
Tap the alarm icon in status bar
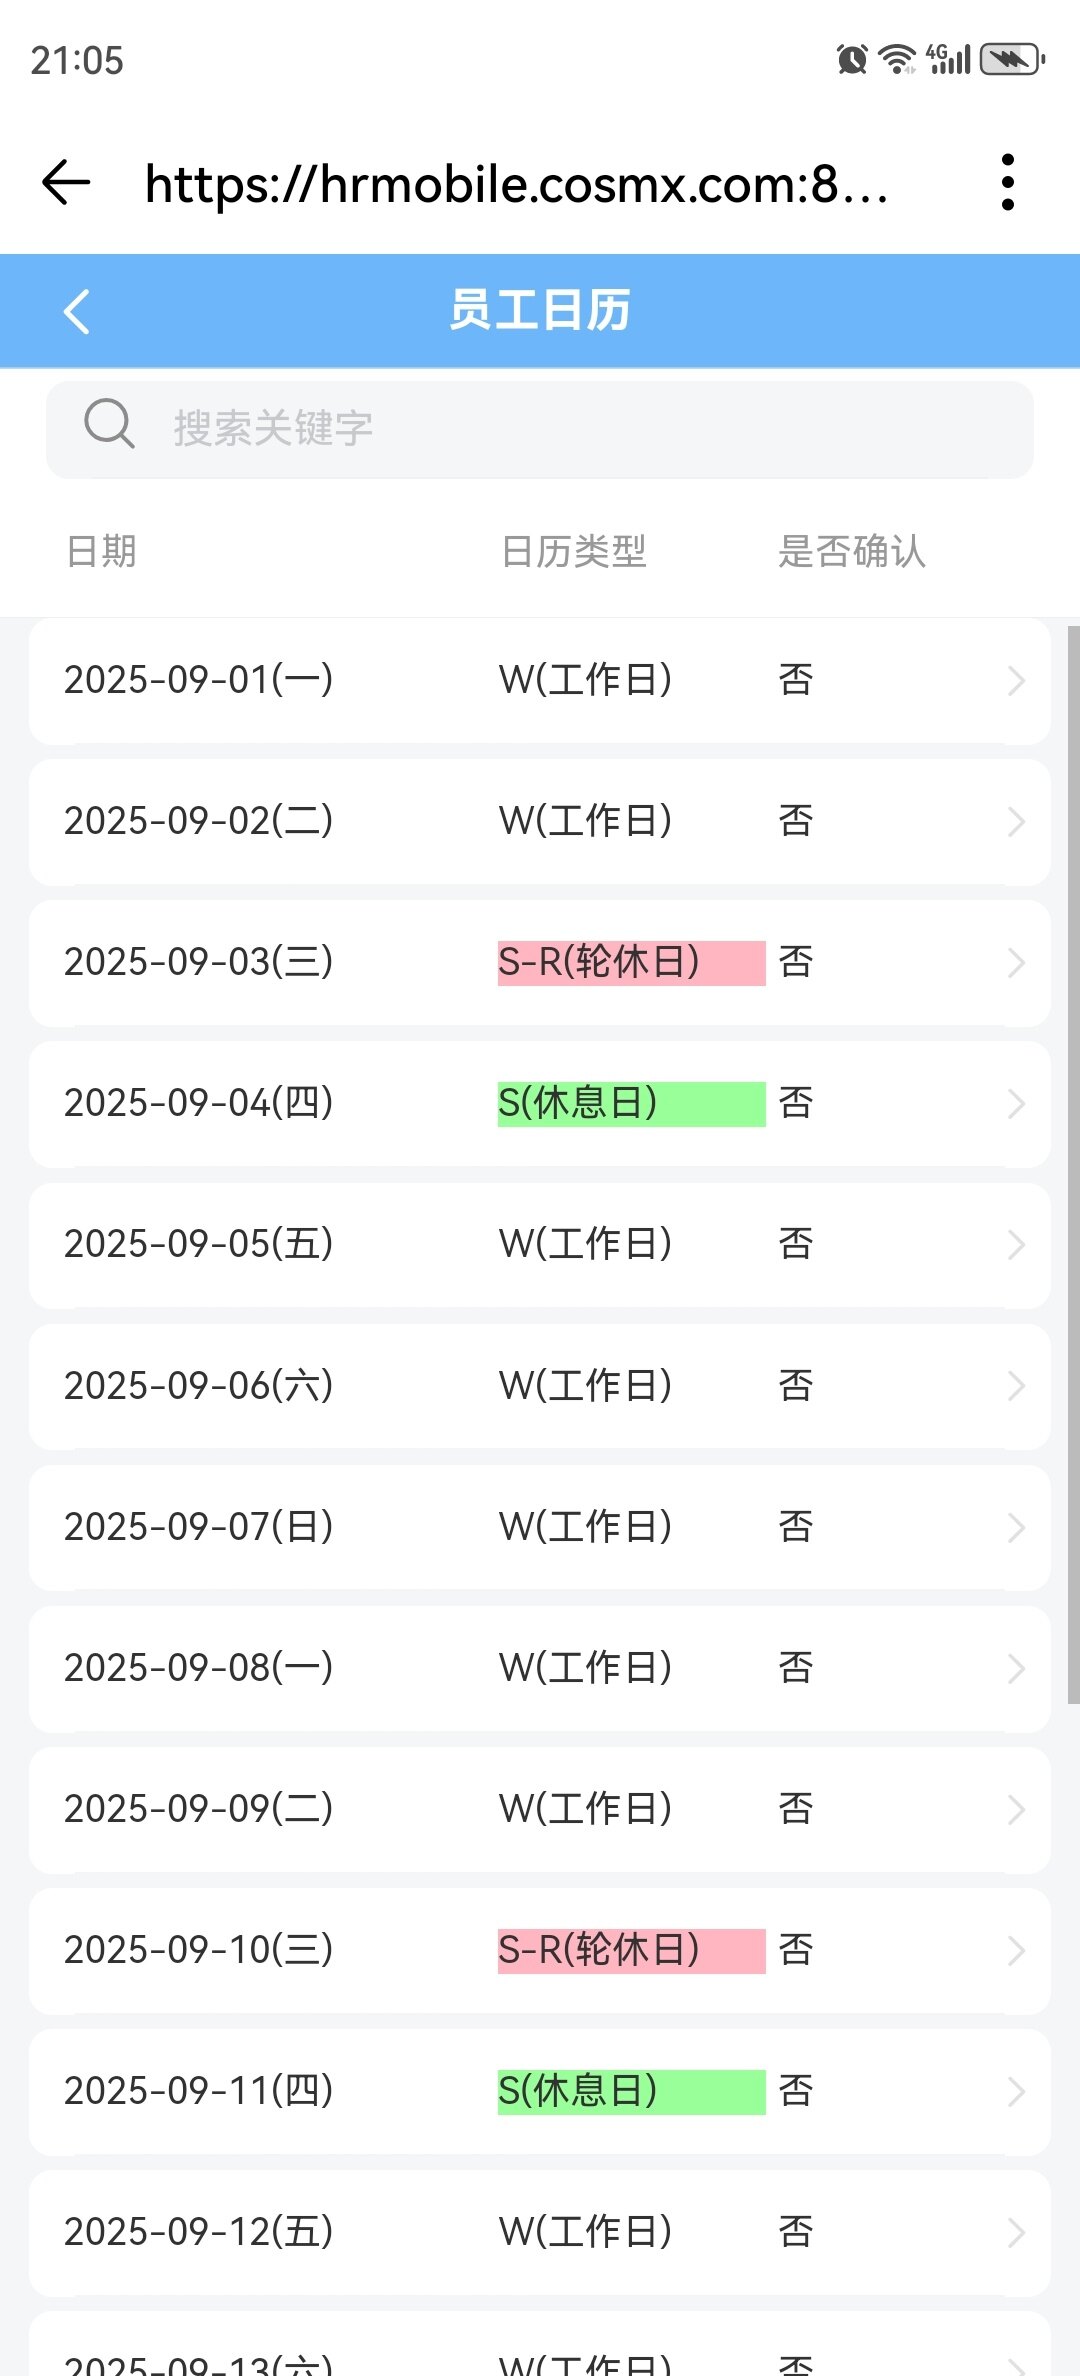tap(851, 60)
